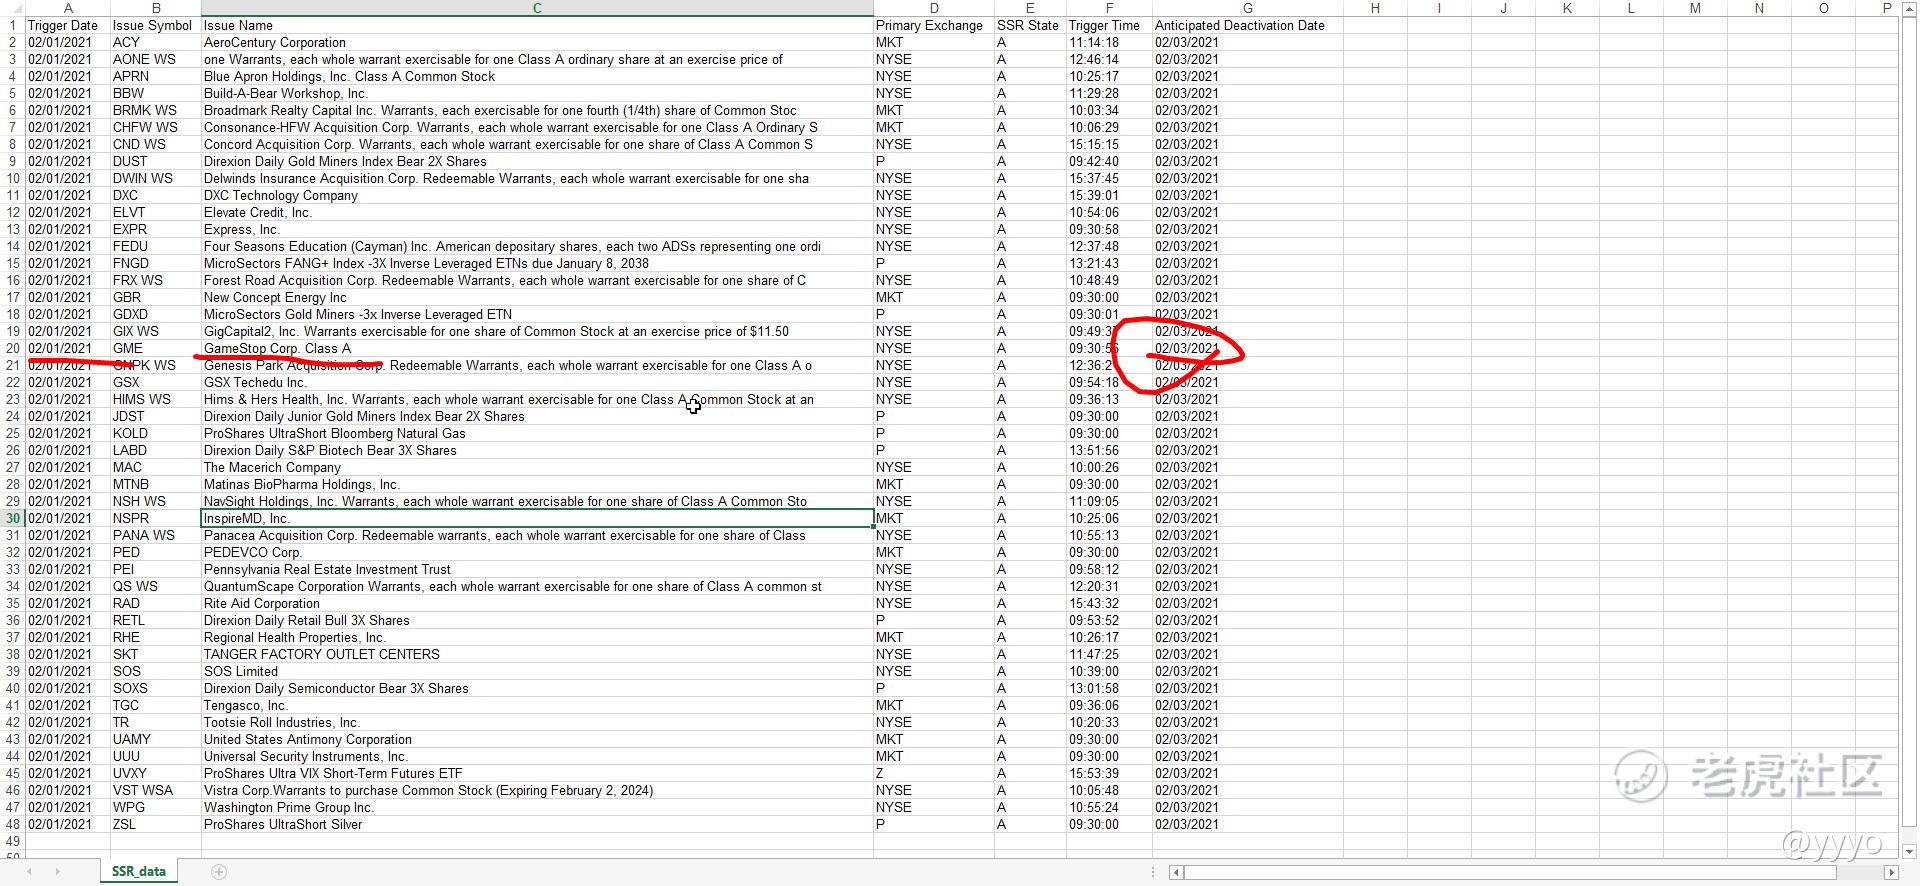
Task: Select the Tengasco, Inc. cell
Action: (537, 705)
